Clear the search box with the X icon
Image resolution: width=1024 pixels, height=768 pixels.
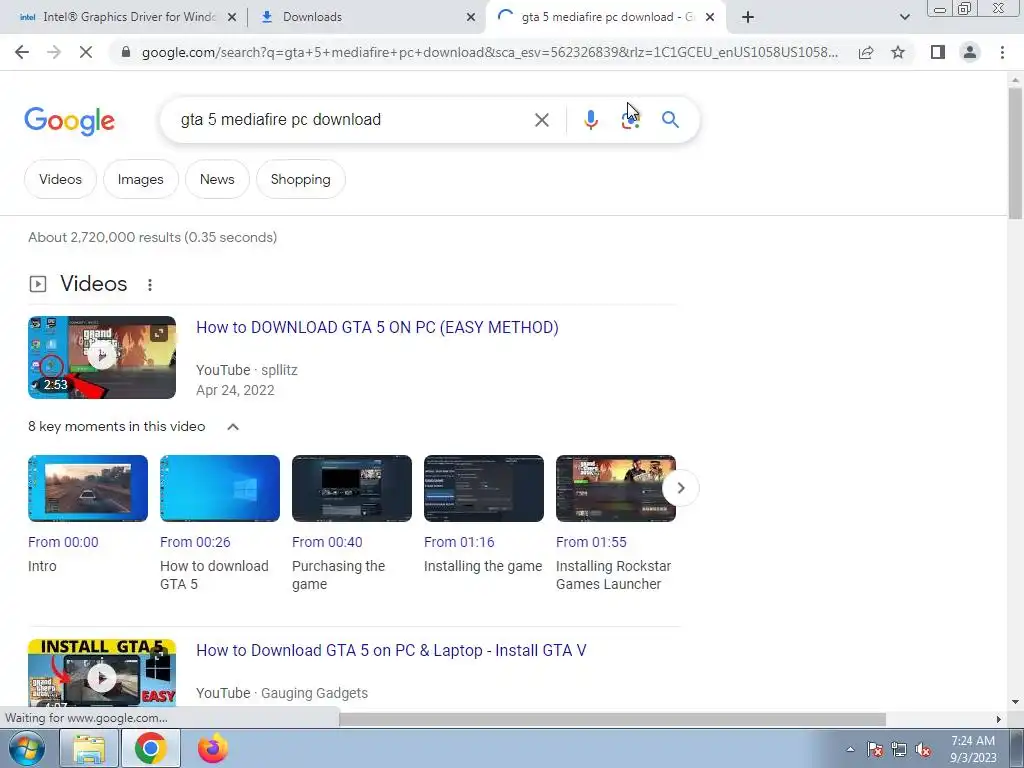coord(541,120)
